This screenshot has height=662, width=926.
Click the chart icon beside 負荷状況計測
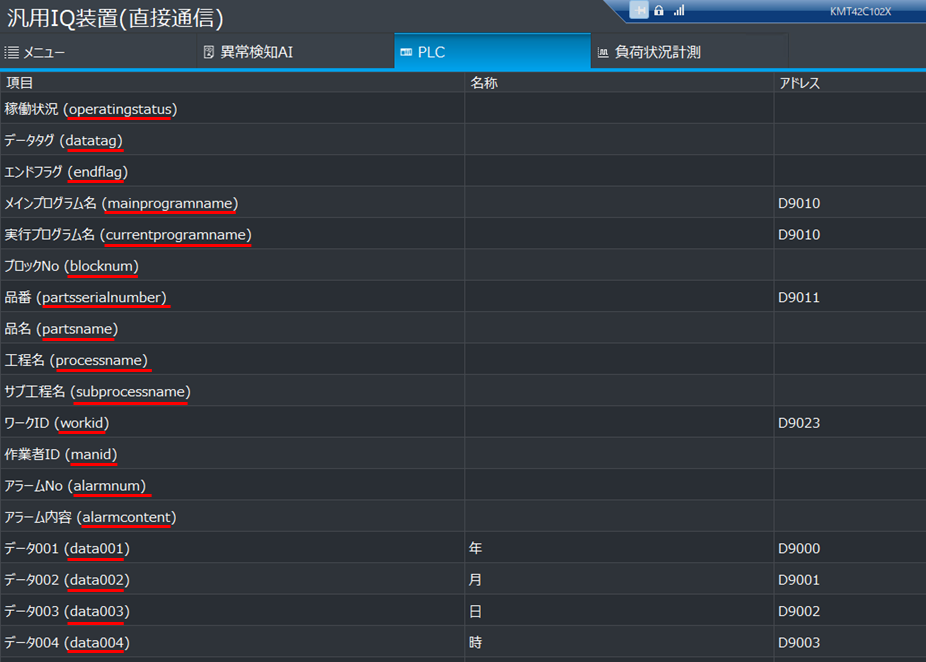point(603,52)
